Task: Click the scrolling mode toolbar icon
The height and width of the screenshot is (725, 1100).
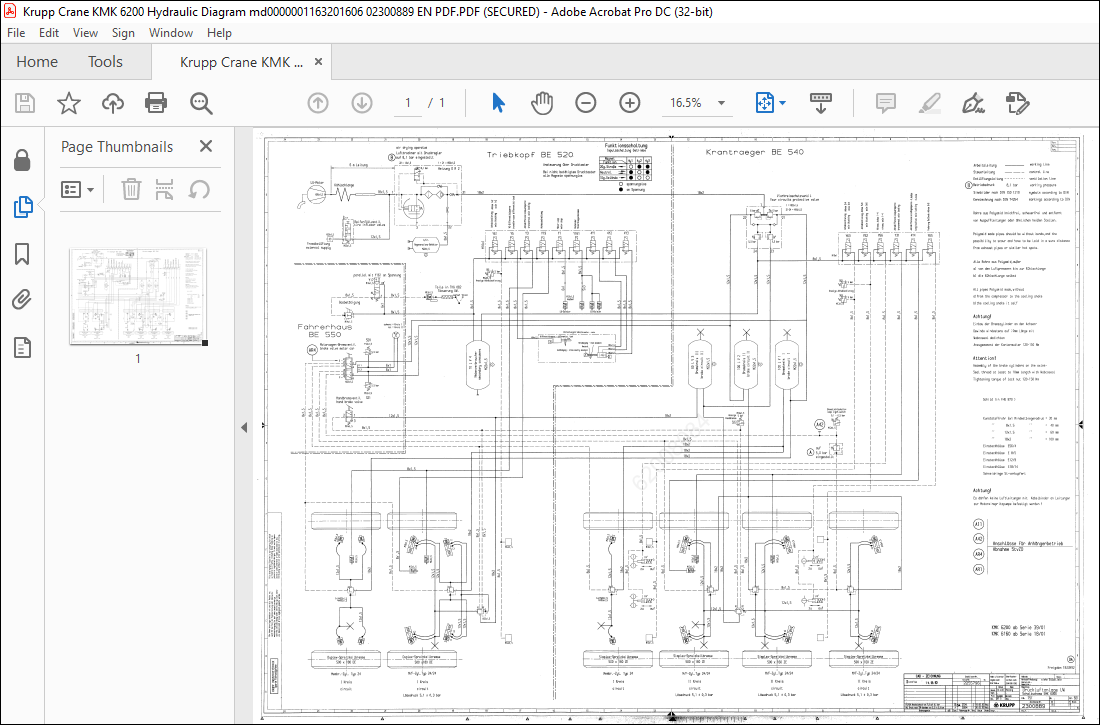Action: 820,103
